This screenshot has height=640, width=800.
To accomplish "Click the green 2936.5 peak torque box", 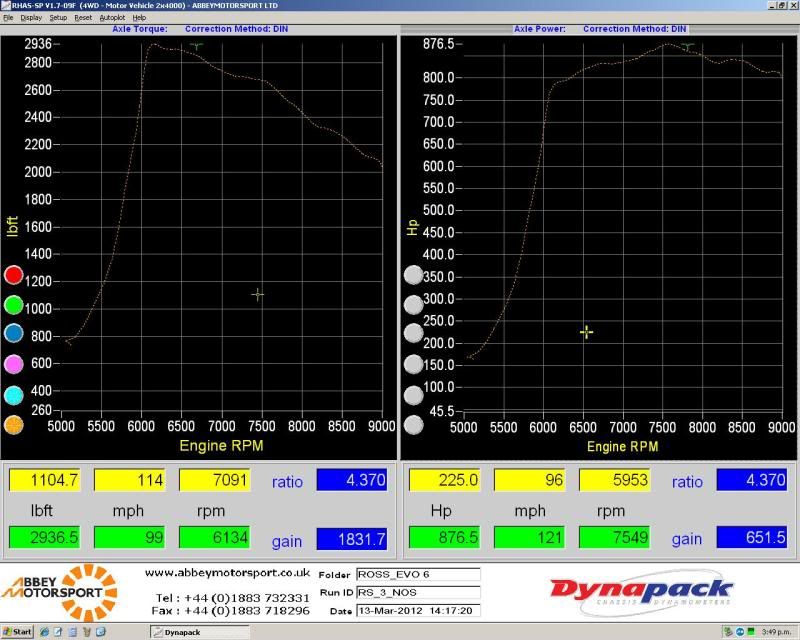I will coord(45,537).
